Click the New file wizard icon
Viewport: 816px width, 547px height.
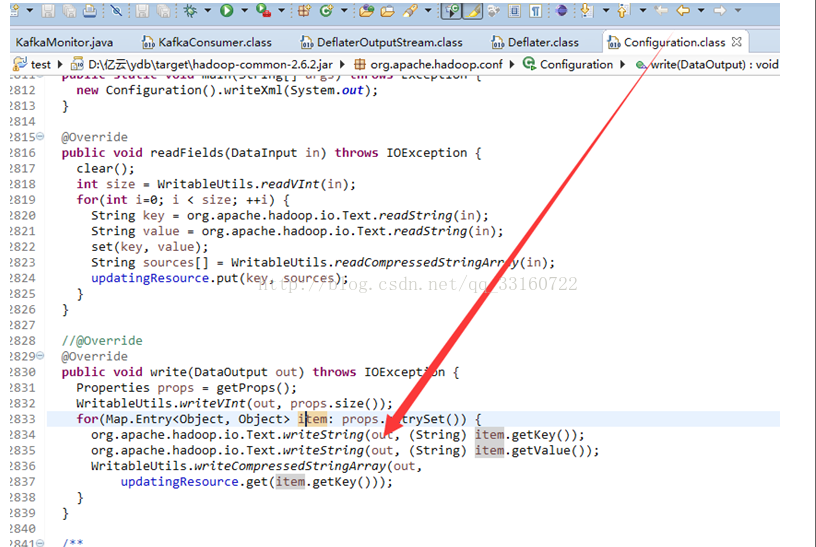coord(14,10)
